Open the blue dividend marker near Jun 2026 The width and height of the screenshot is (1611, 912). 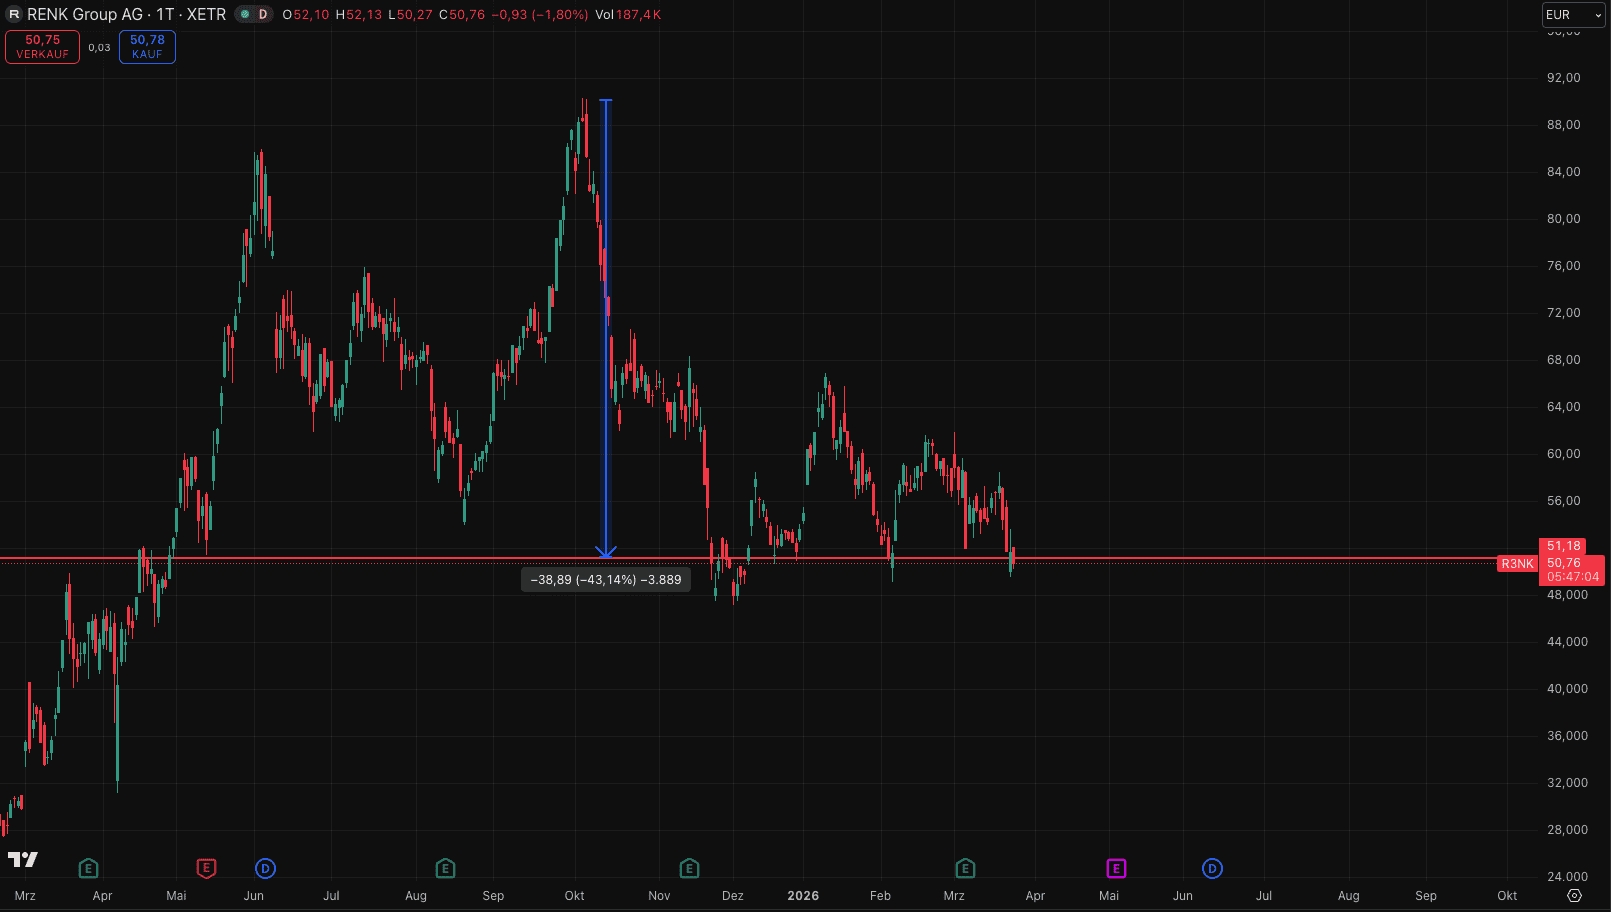1212,868
